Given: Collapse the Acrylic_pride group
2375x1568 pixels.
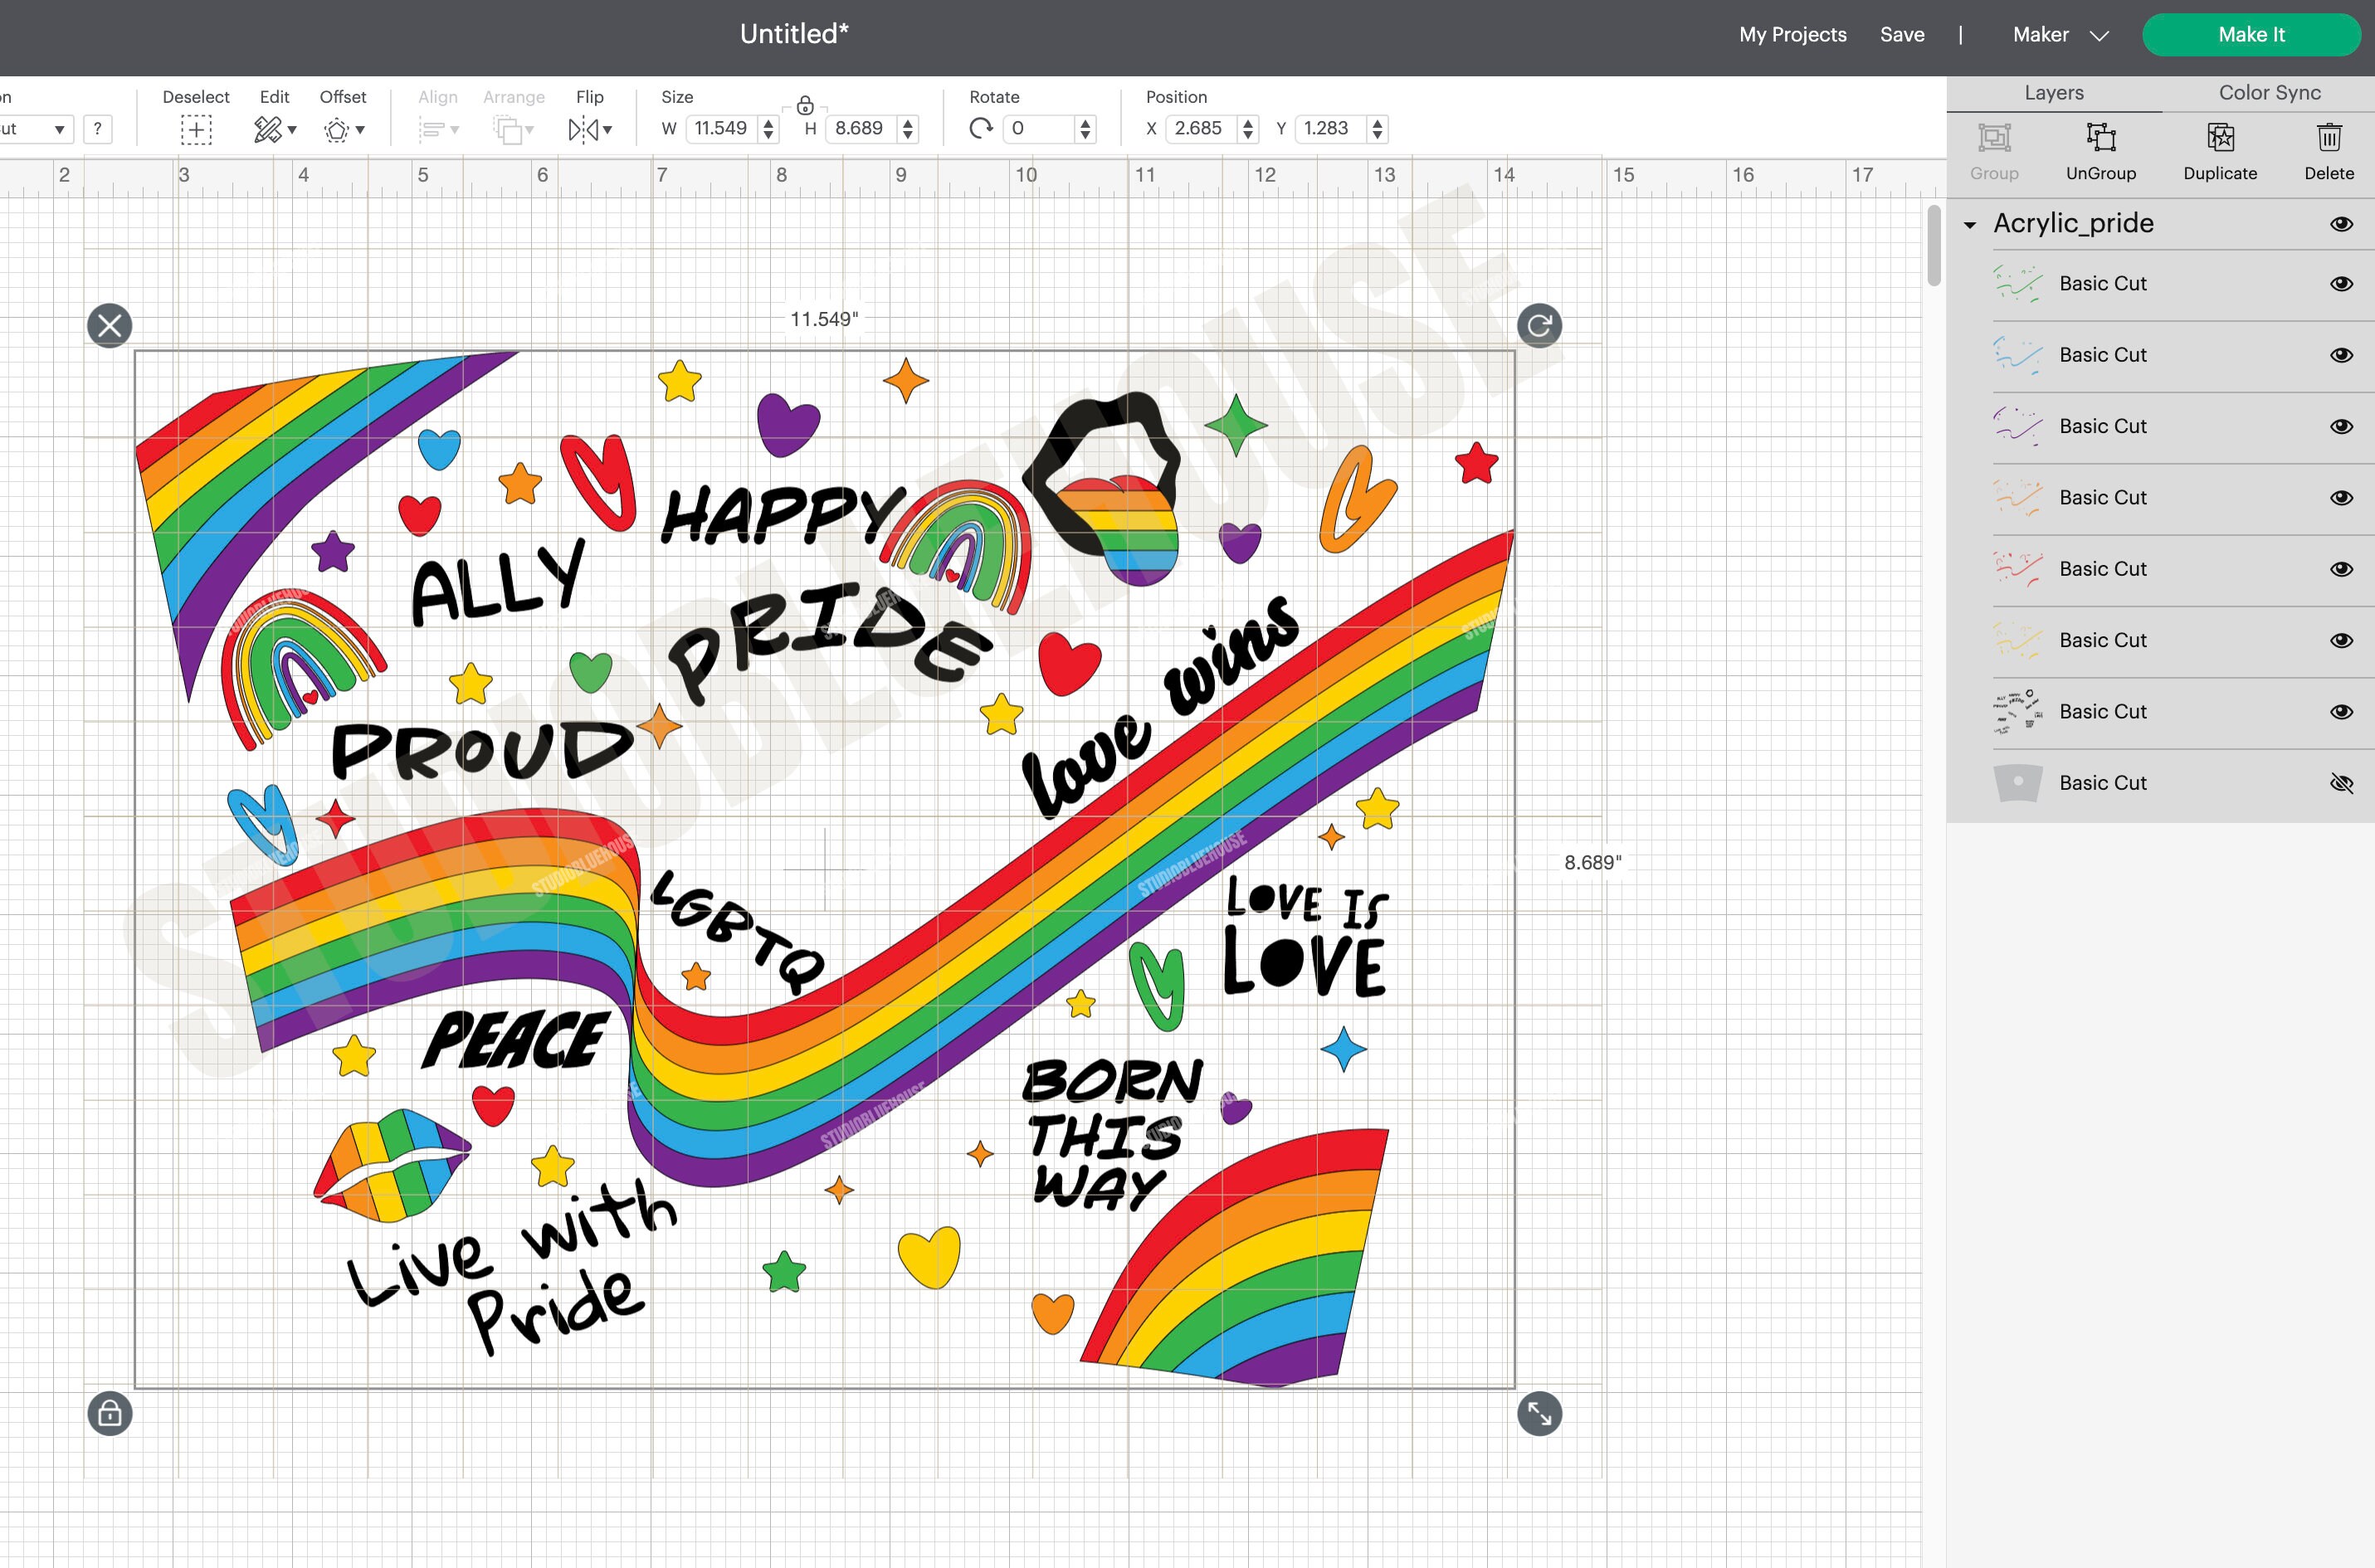Looking at the screenshot, I should tap(1968, 224).
